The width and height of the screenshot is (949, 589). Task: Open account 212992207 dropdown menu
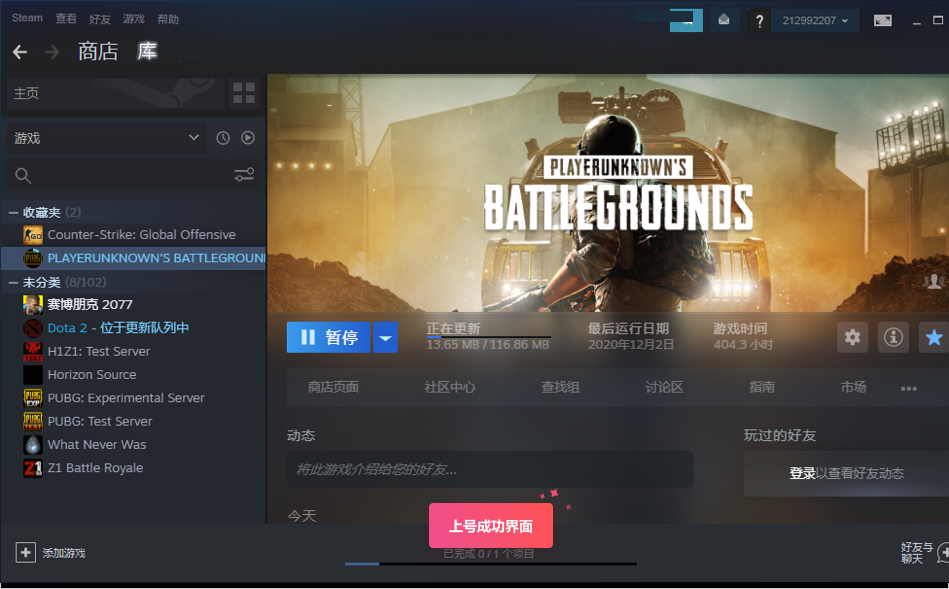click(816, 21)
